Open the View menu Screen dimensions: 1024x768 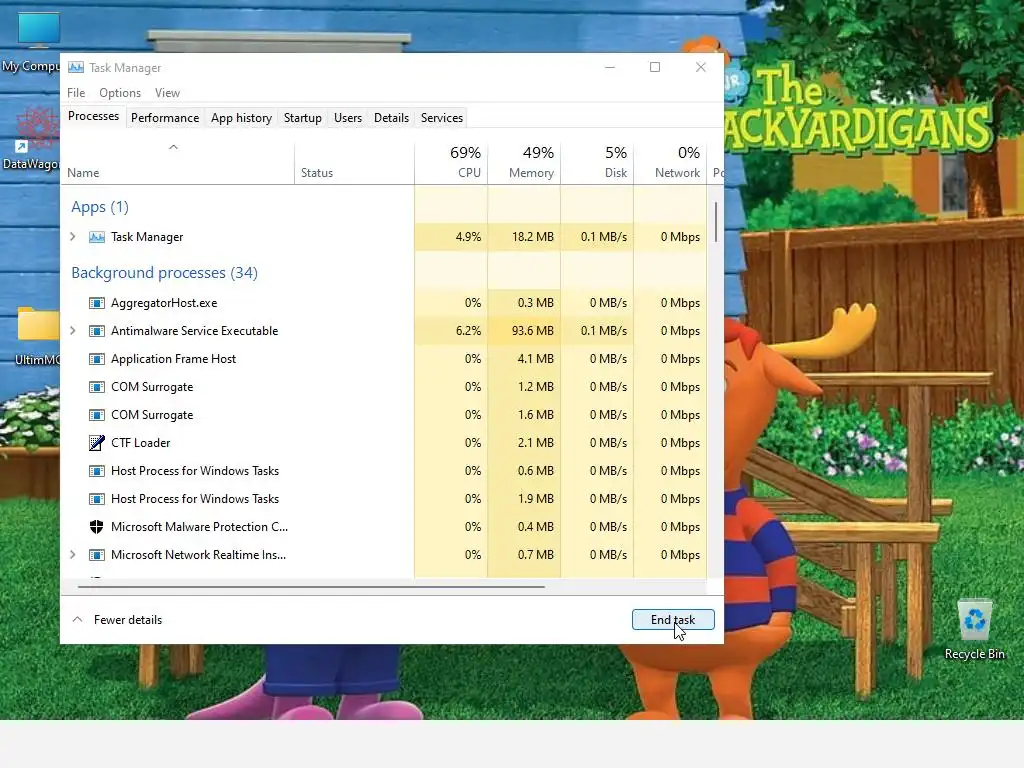(x=167, y=93)
